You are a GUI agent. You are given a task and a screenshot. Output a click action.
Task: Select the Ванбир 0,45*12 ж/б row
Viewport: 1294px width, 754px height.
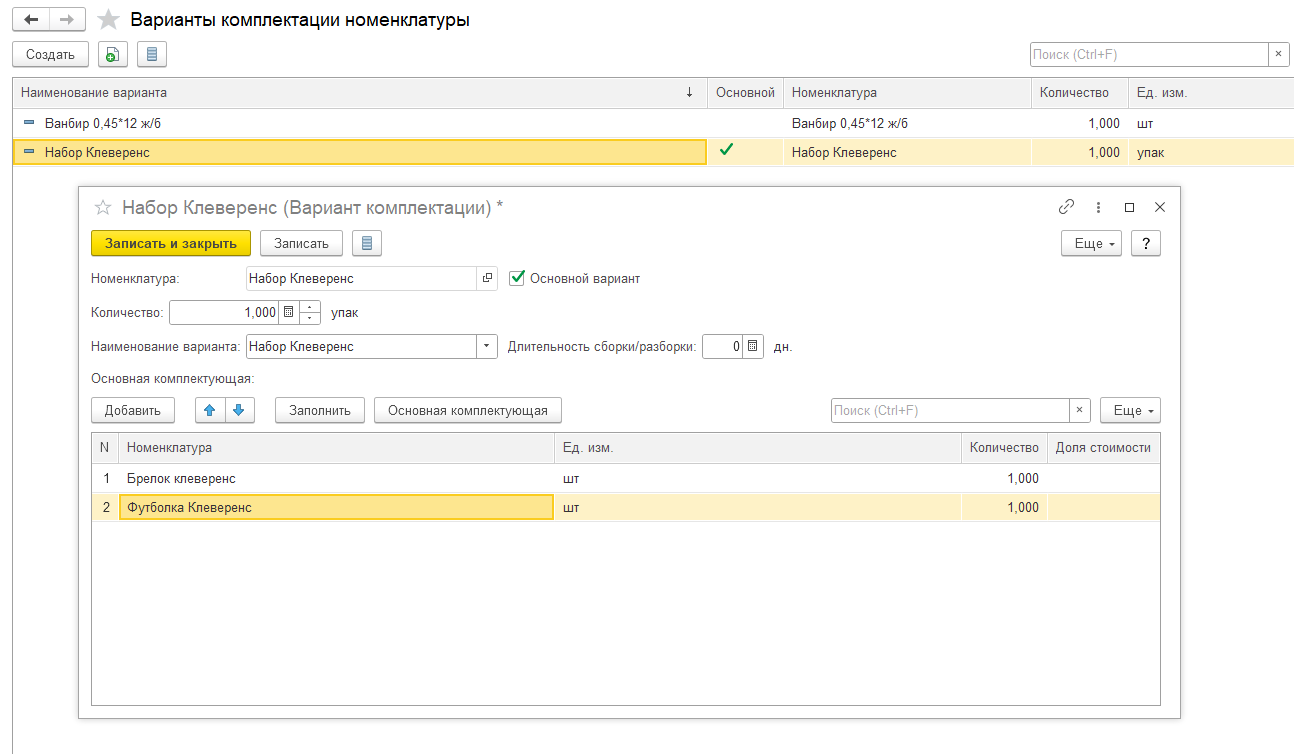pyautogui.click(x=653, y=123)
